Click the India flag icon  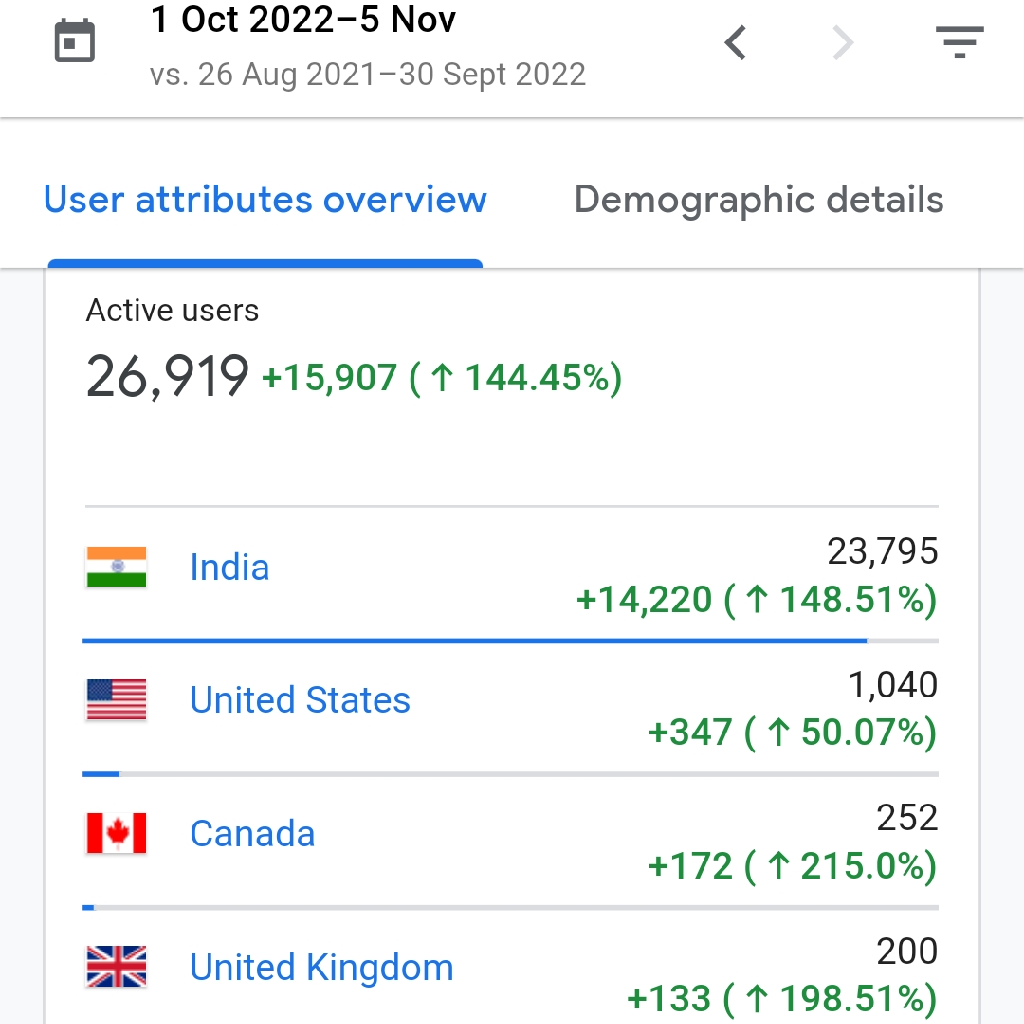click(x=116, y=568)
